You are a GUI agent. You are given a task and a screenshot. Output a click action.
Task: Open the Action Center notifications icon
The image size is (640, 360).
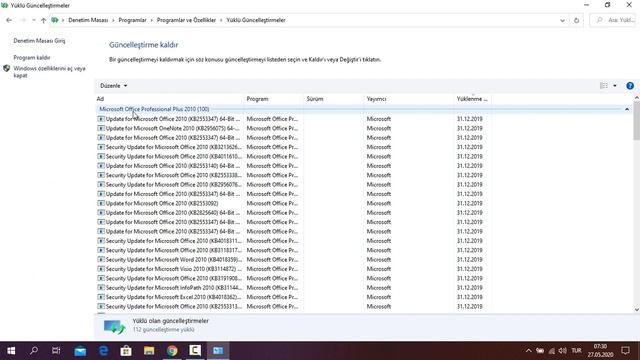coord(625,351)
